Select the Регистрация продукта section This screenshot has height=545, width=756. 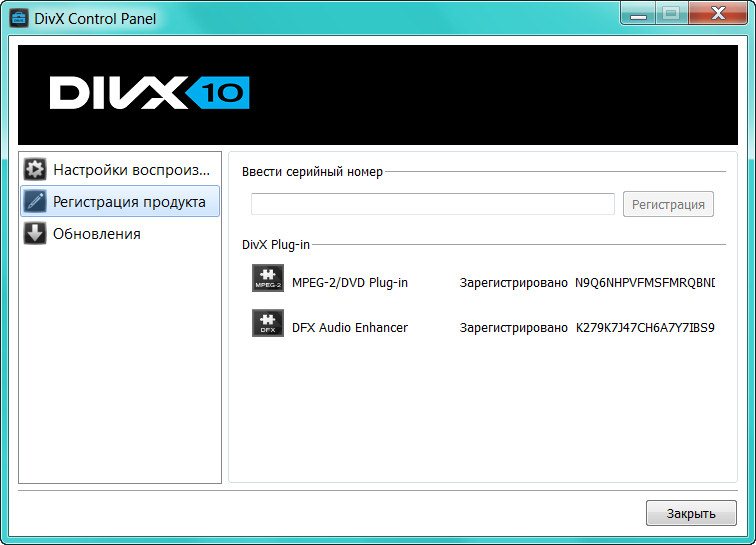pos(120,201)
